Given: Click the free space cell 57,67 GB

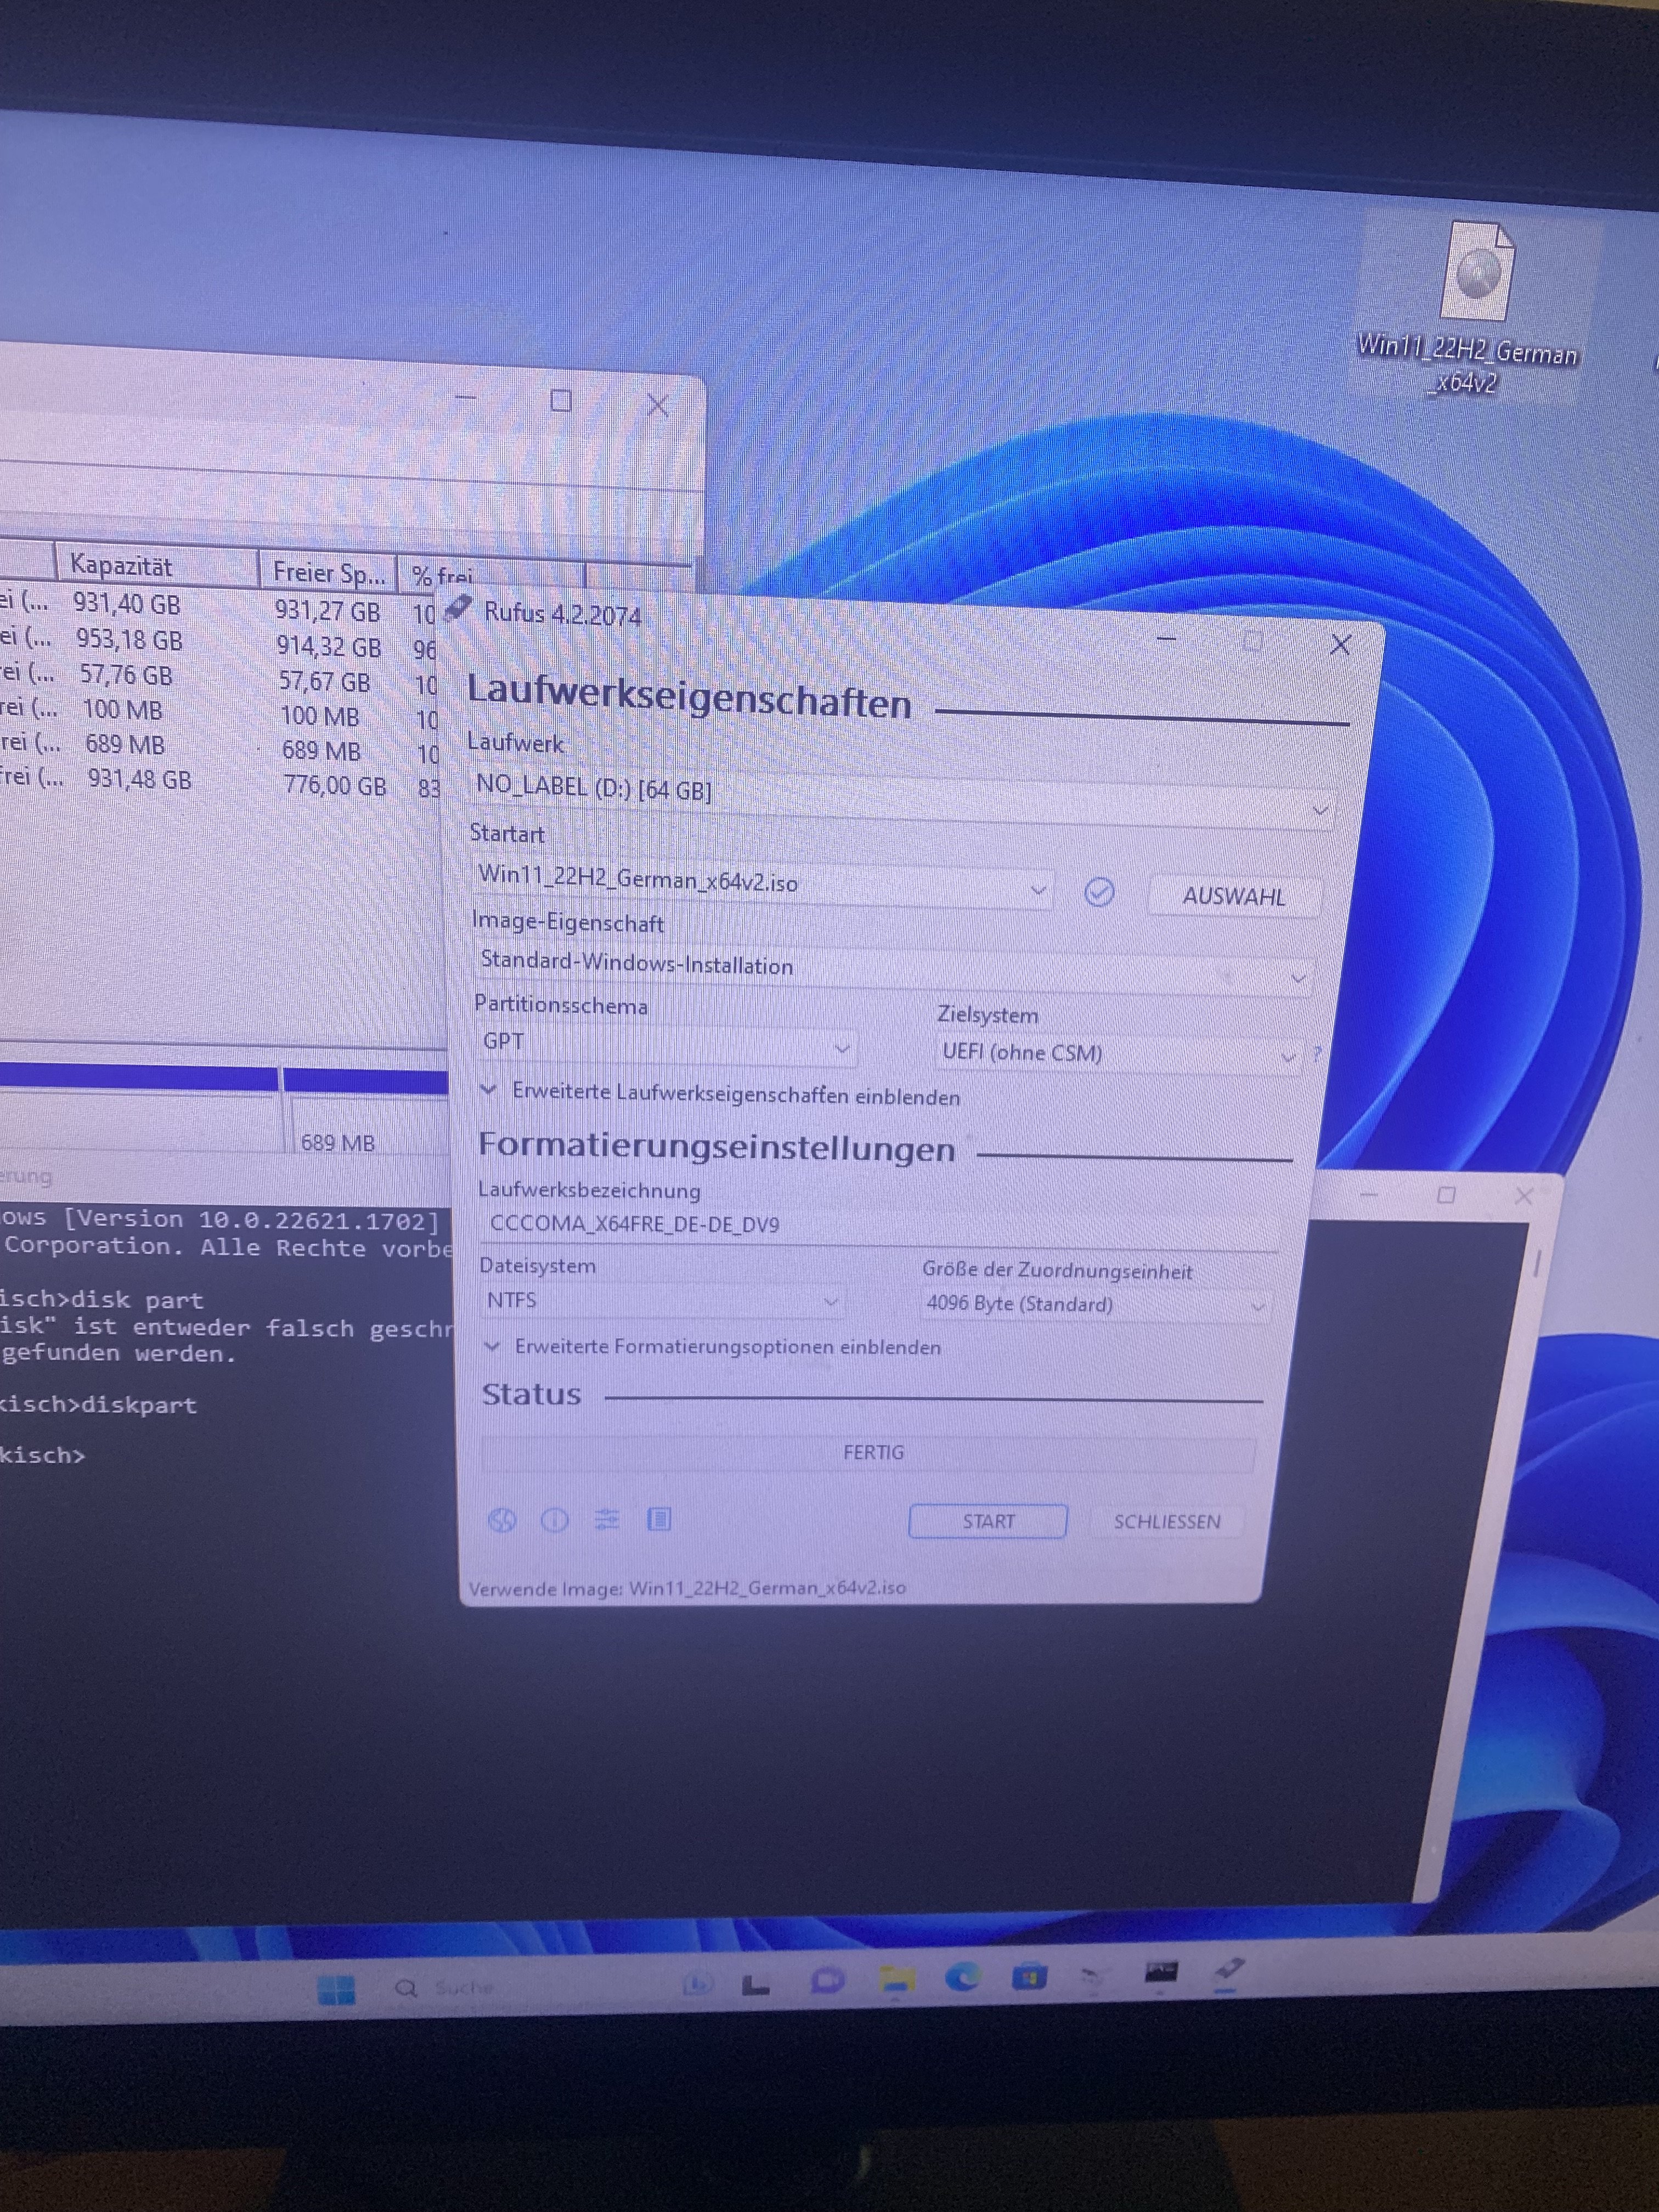Looking at the screenshot, I should click(x=324, y=681).
